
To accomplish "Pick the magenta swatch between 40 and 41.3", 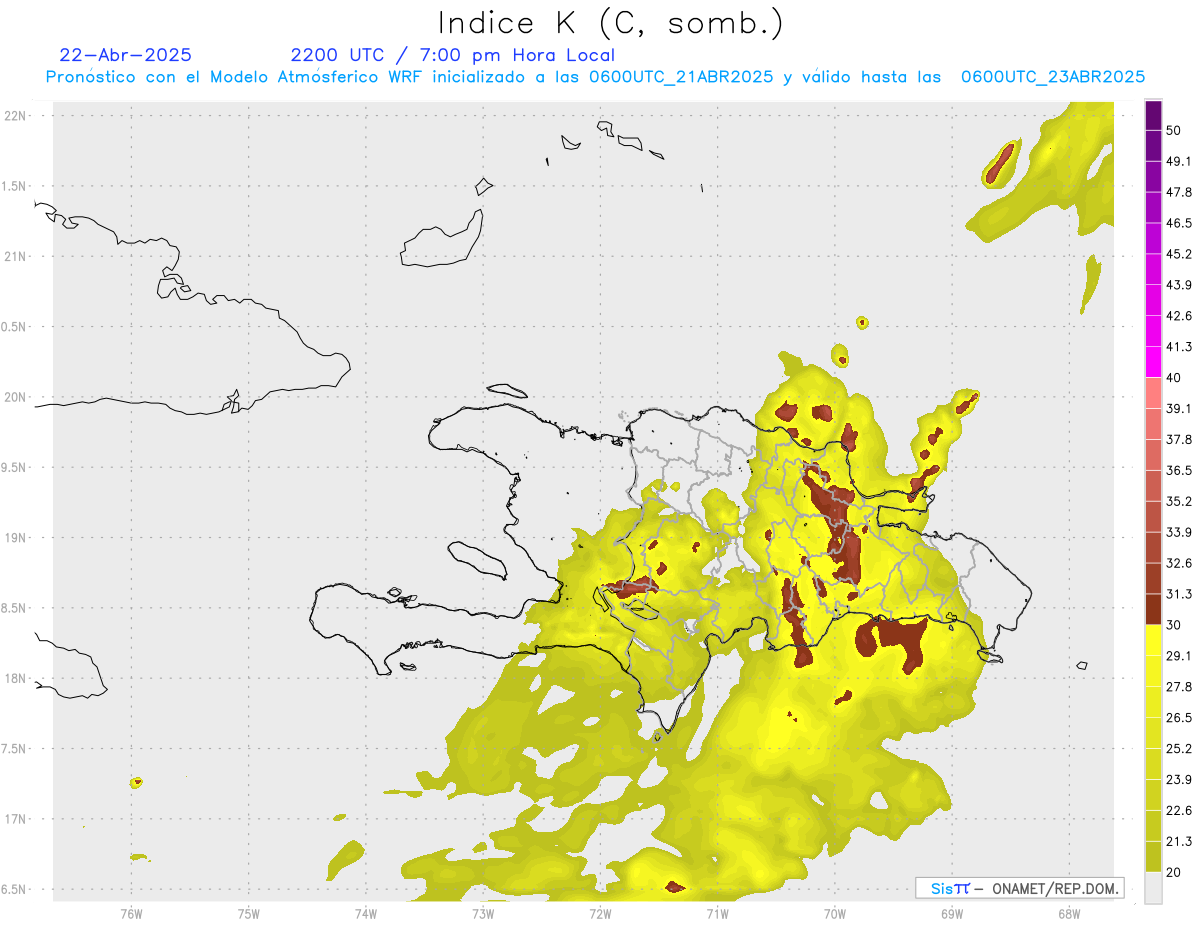I will coord(1153,362).
